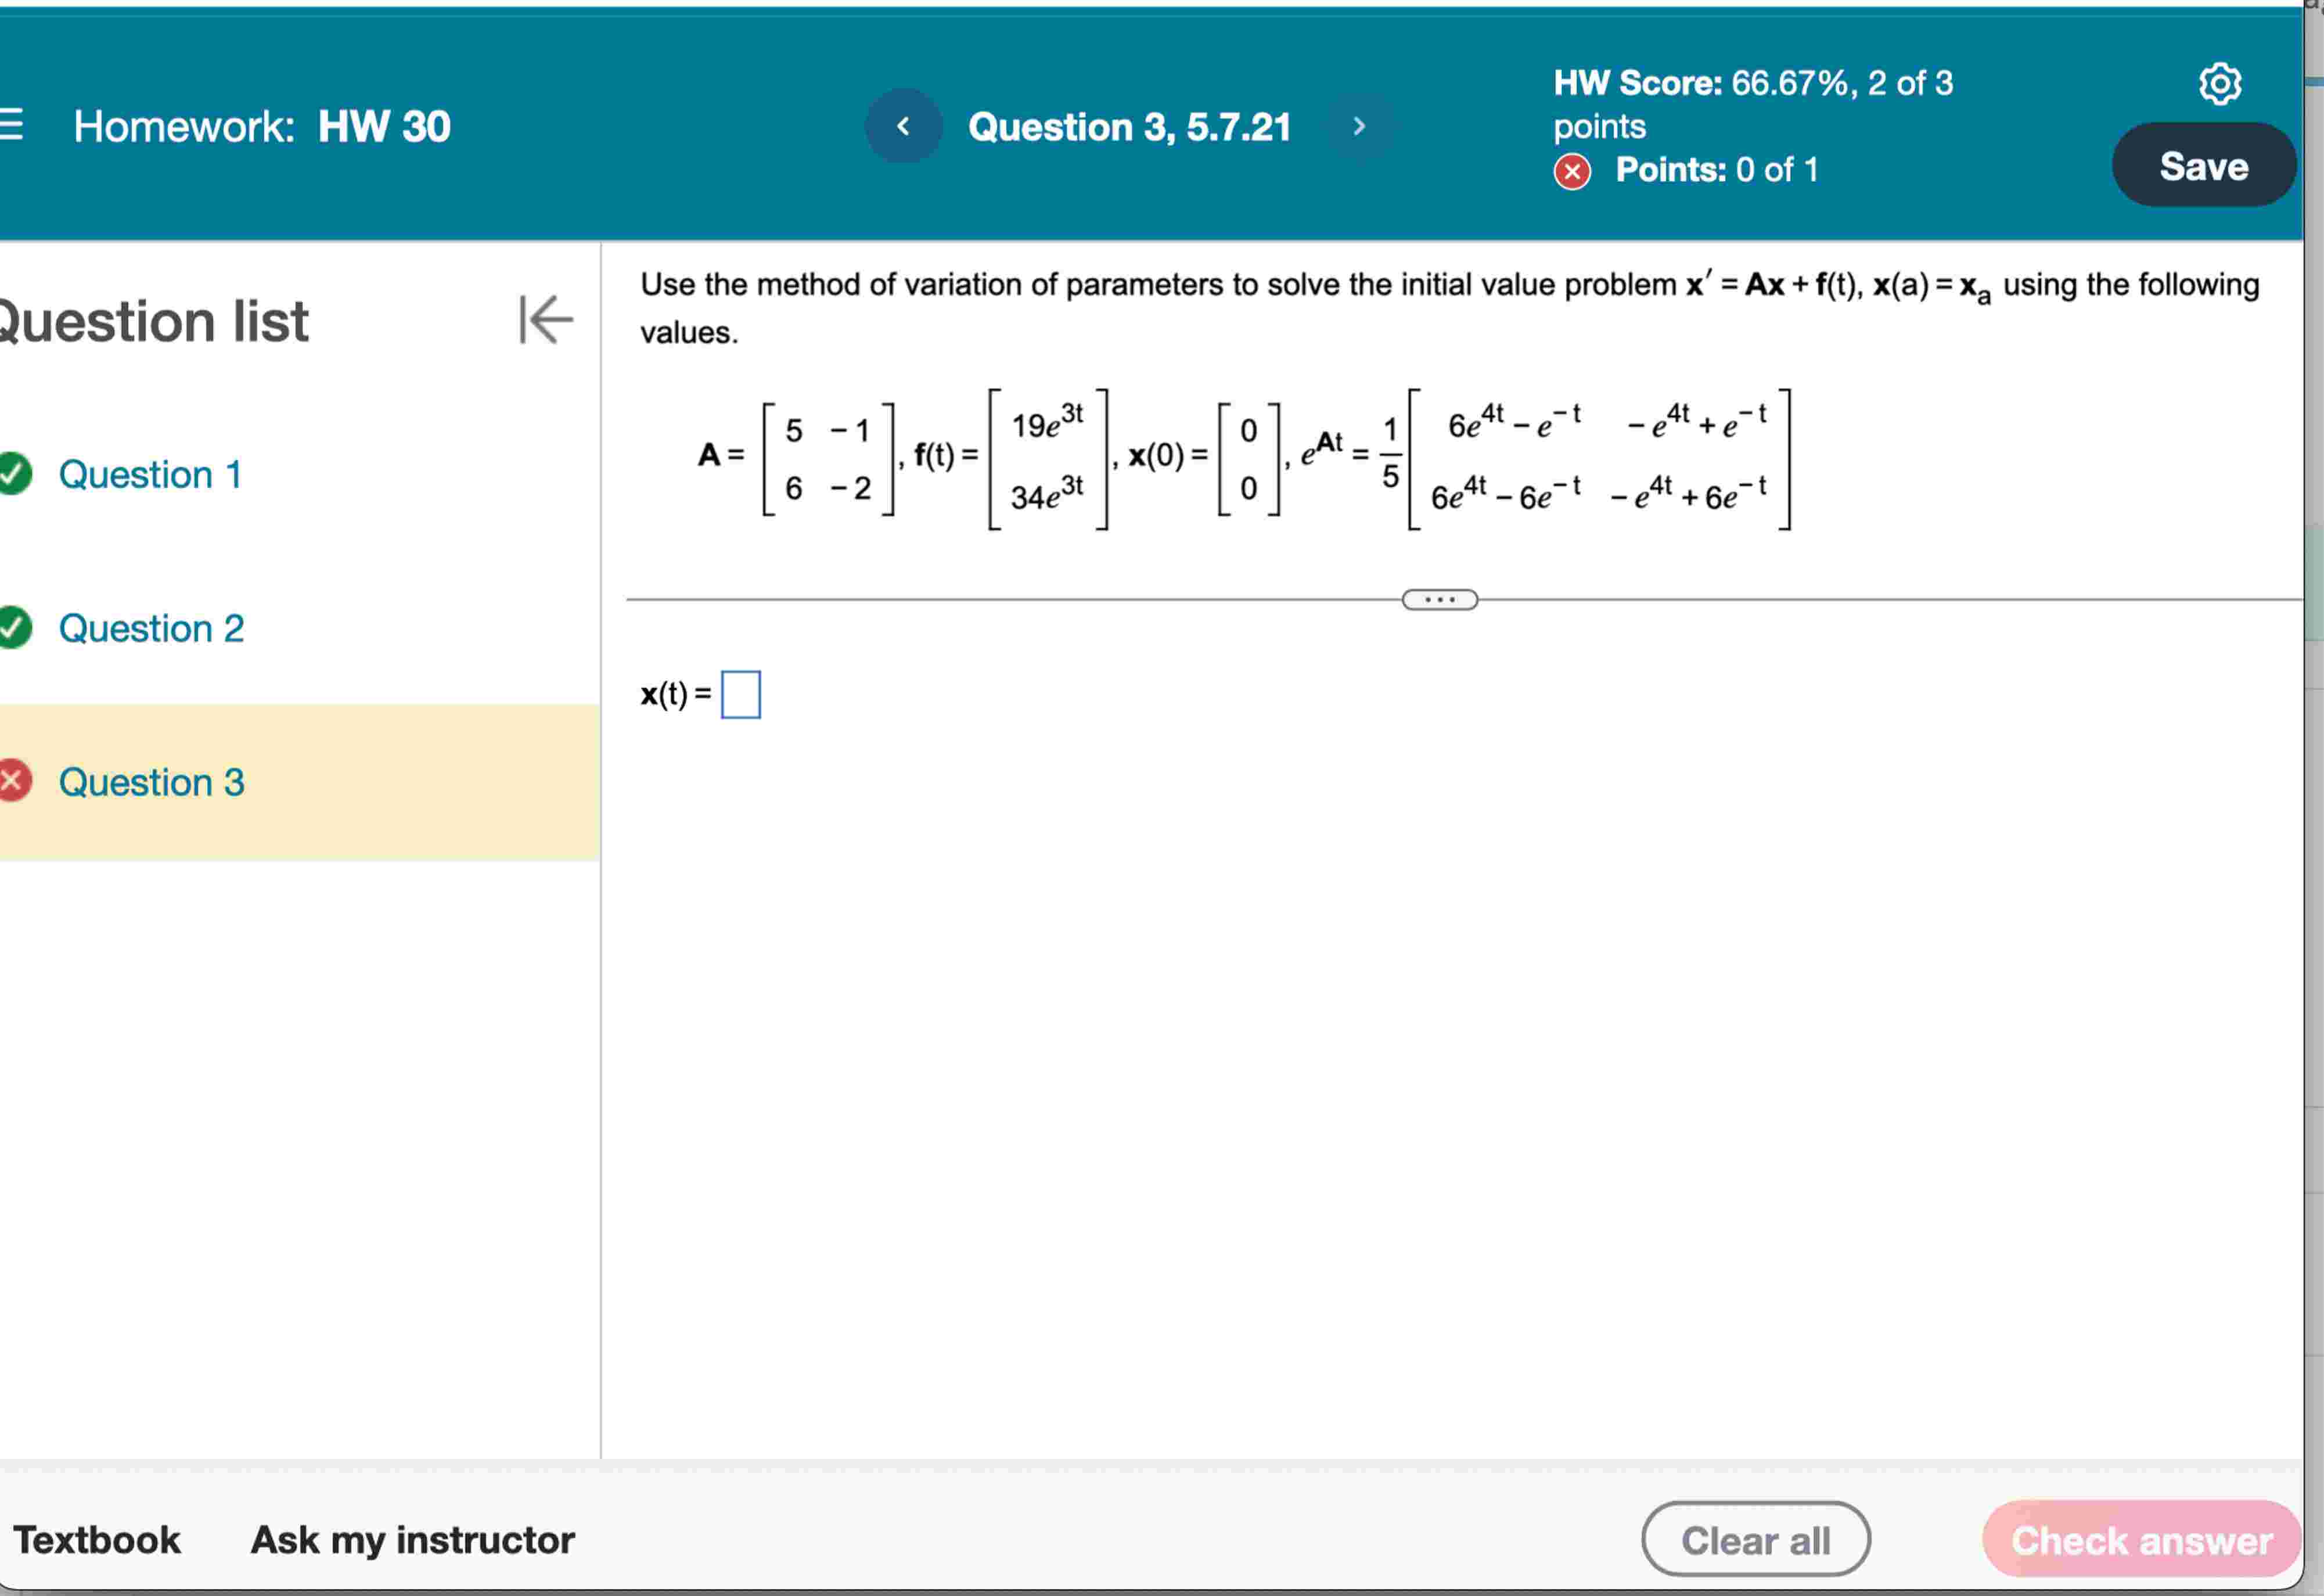The image size is (2324, 1596).
Task: Click the red X beside Question 3
Action: [14, 782]
